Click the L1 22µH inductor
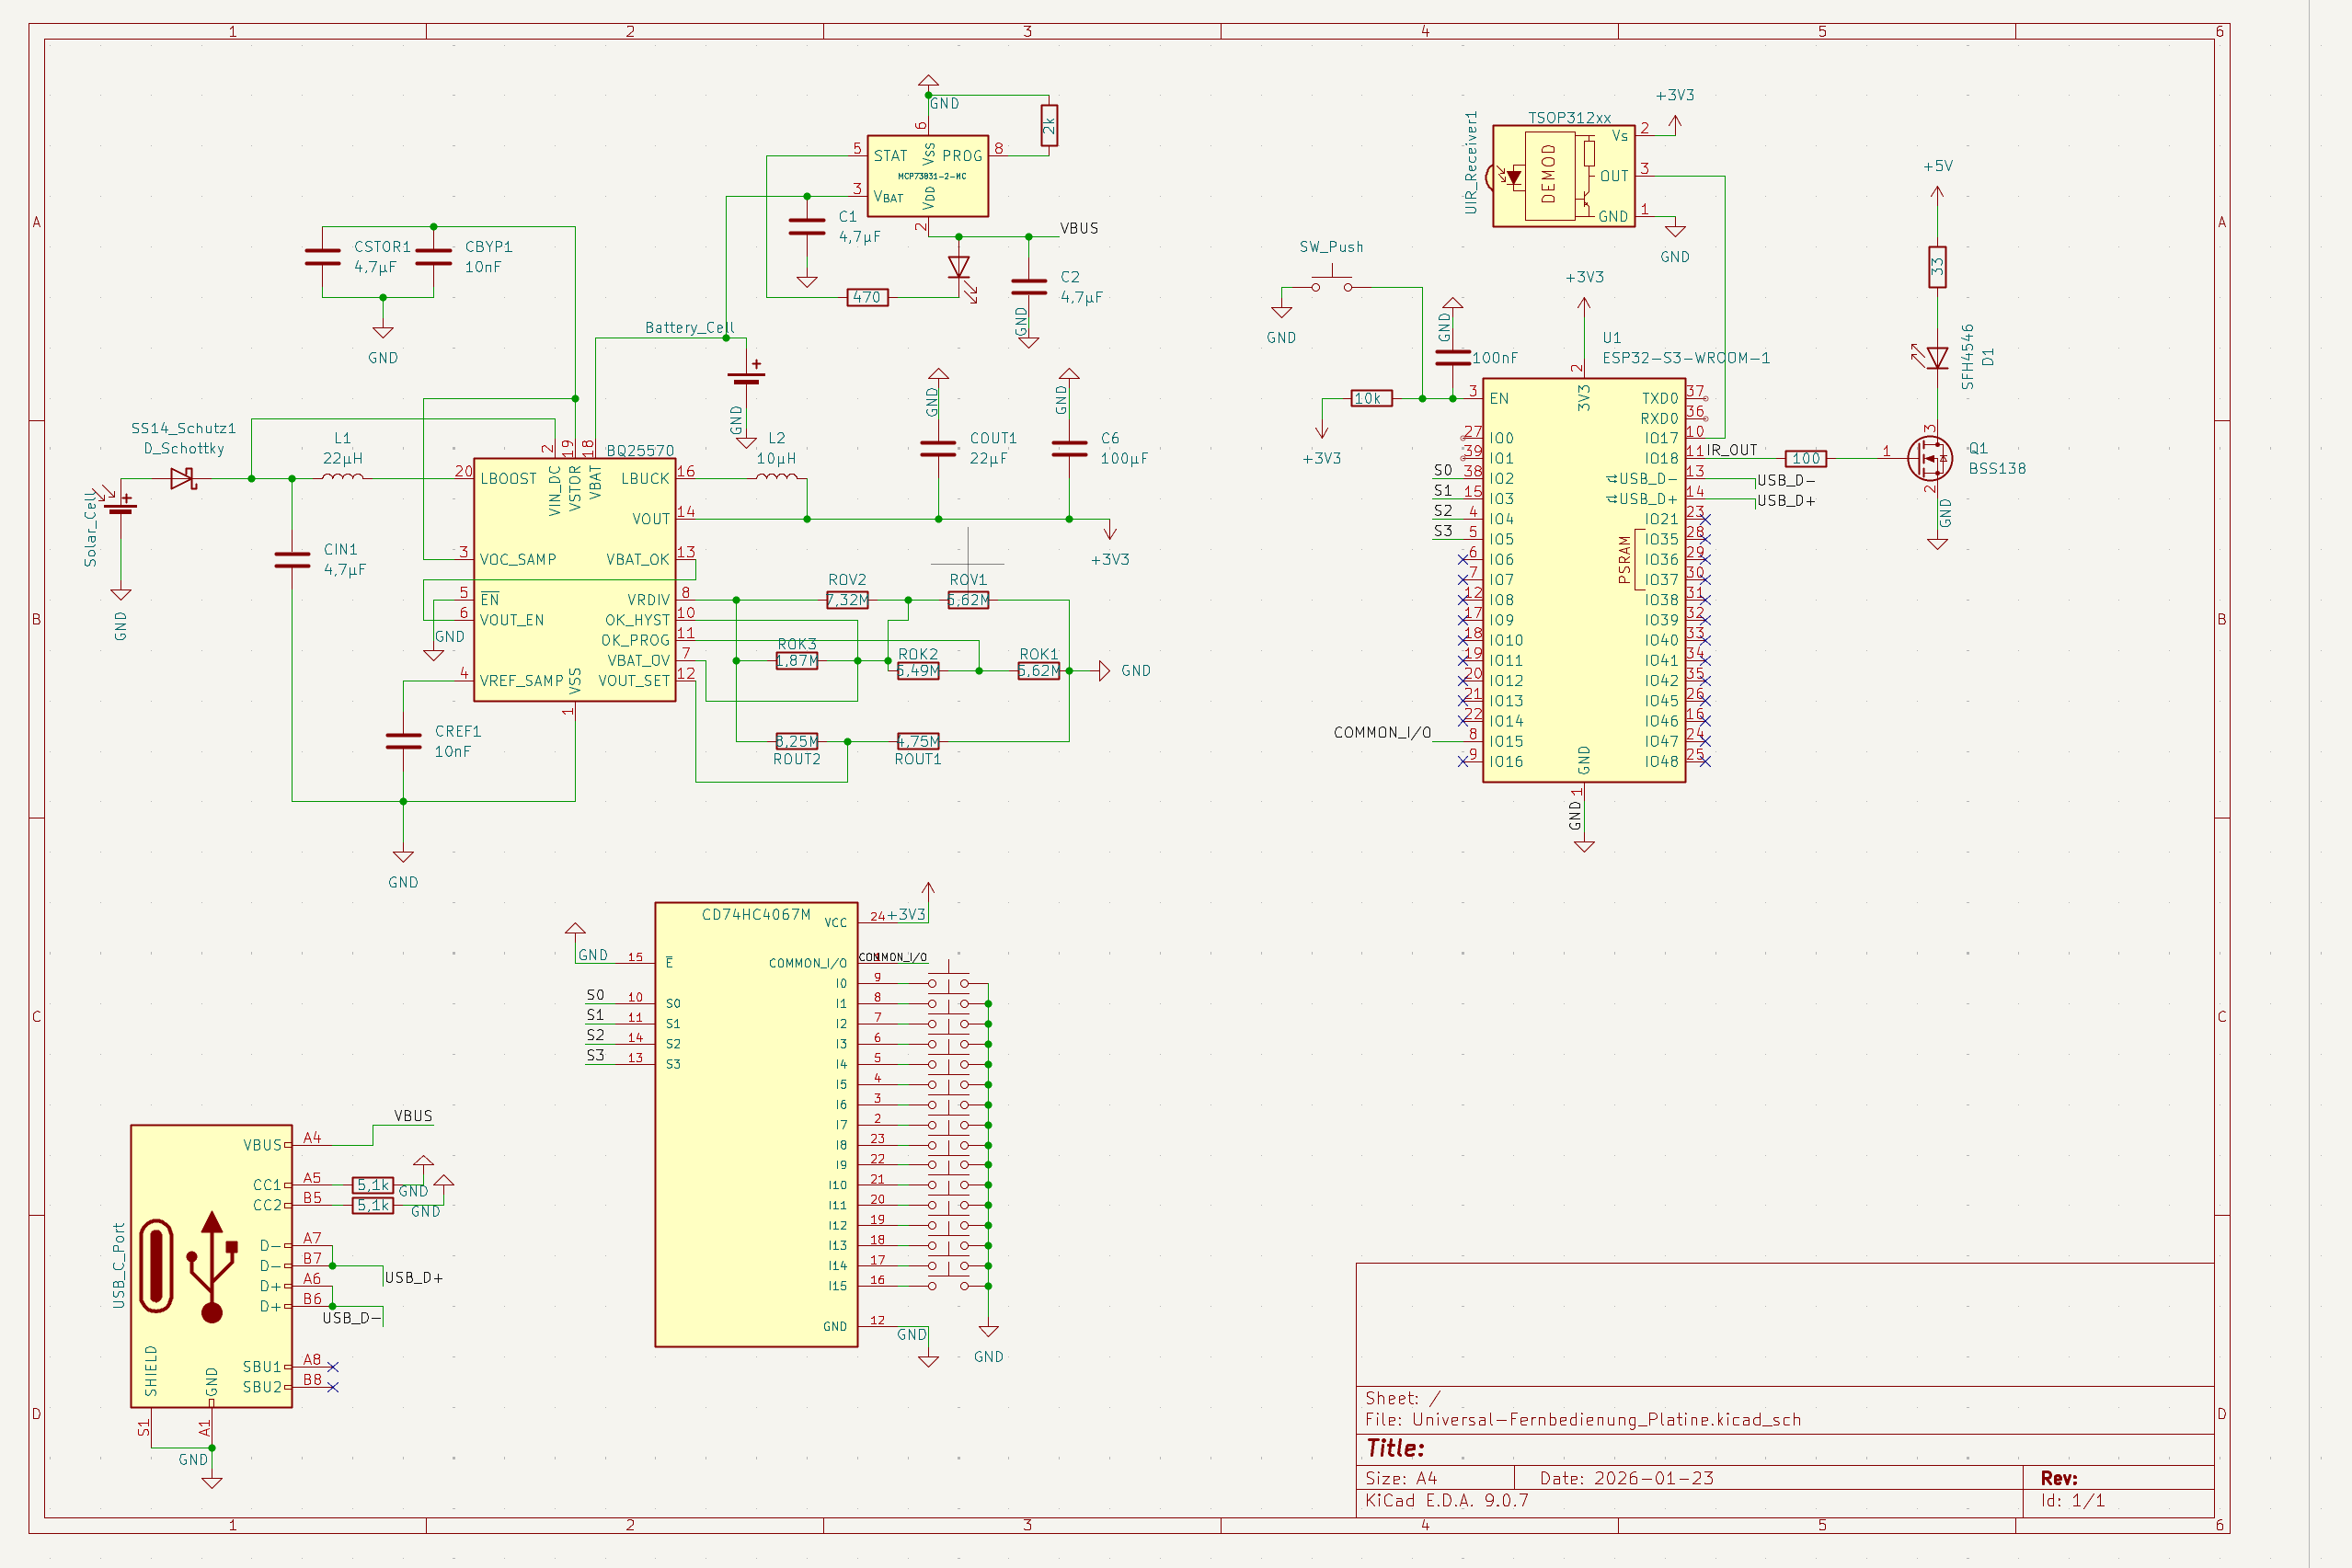The width and height of the screenshot is (2352, 1568). (x=343, y=477)
